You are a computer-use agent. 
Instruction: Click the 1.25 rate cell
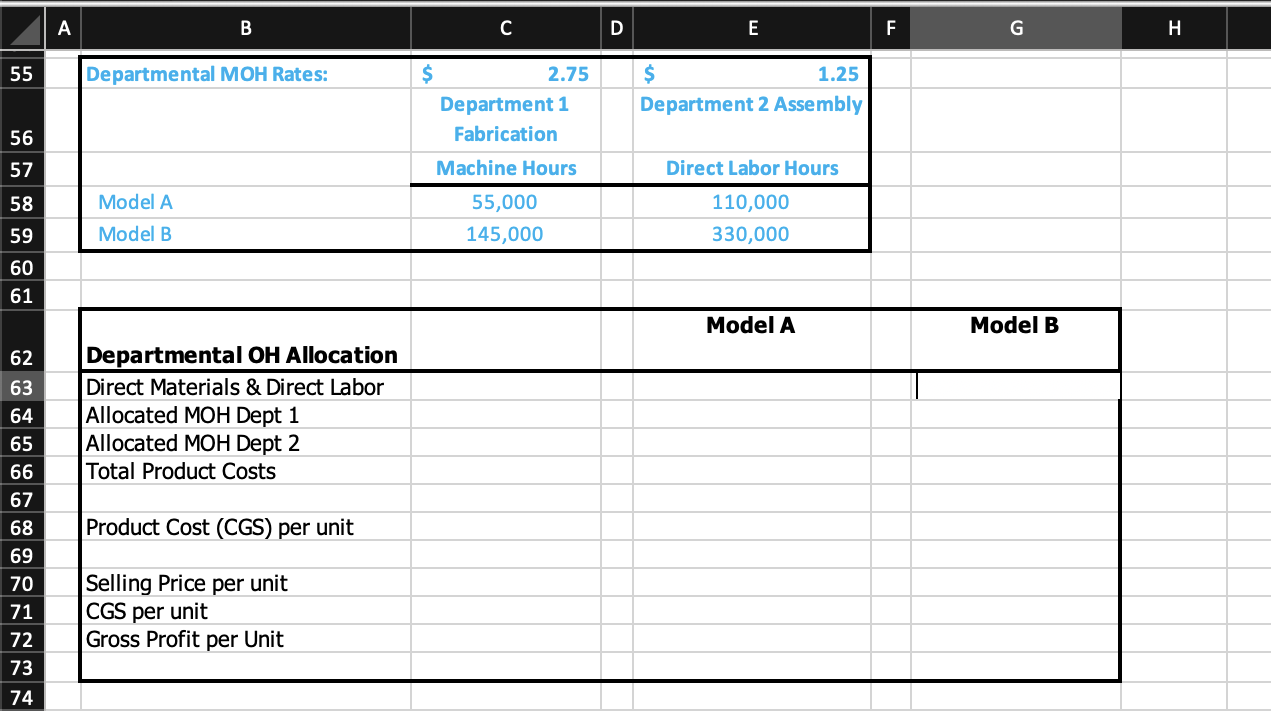751,74
